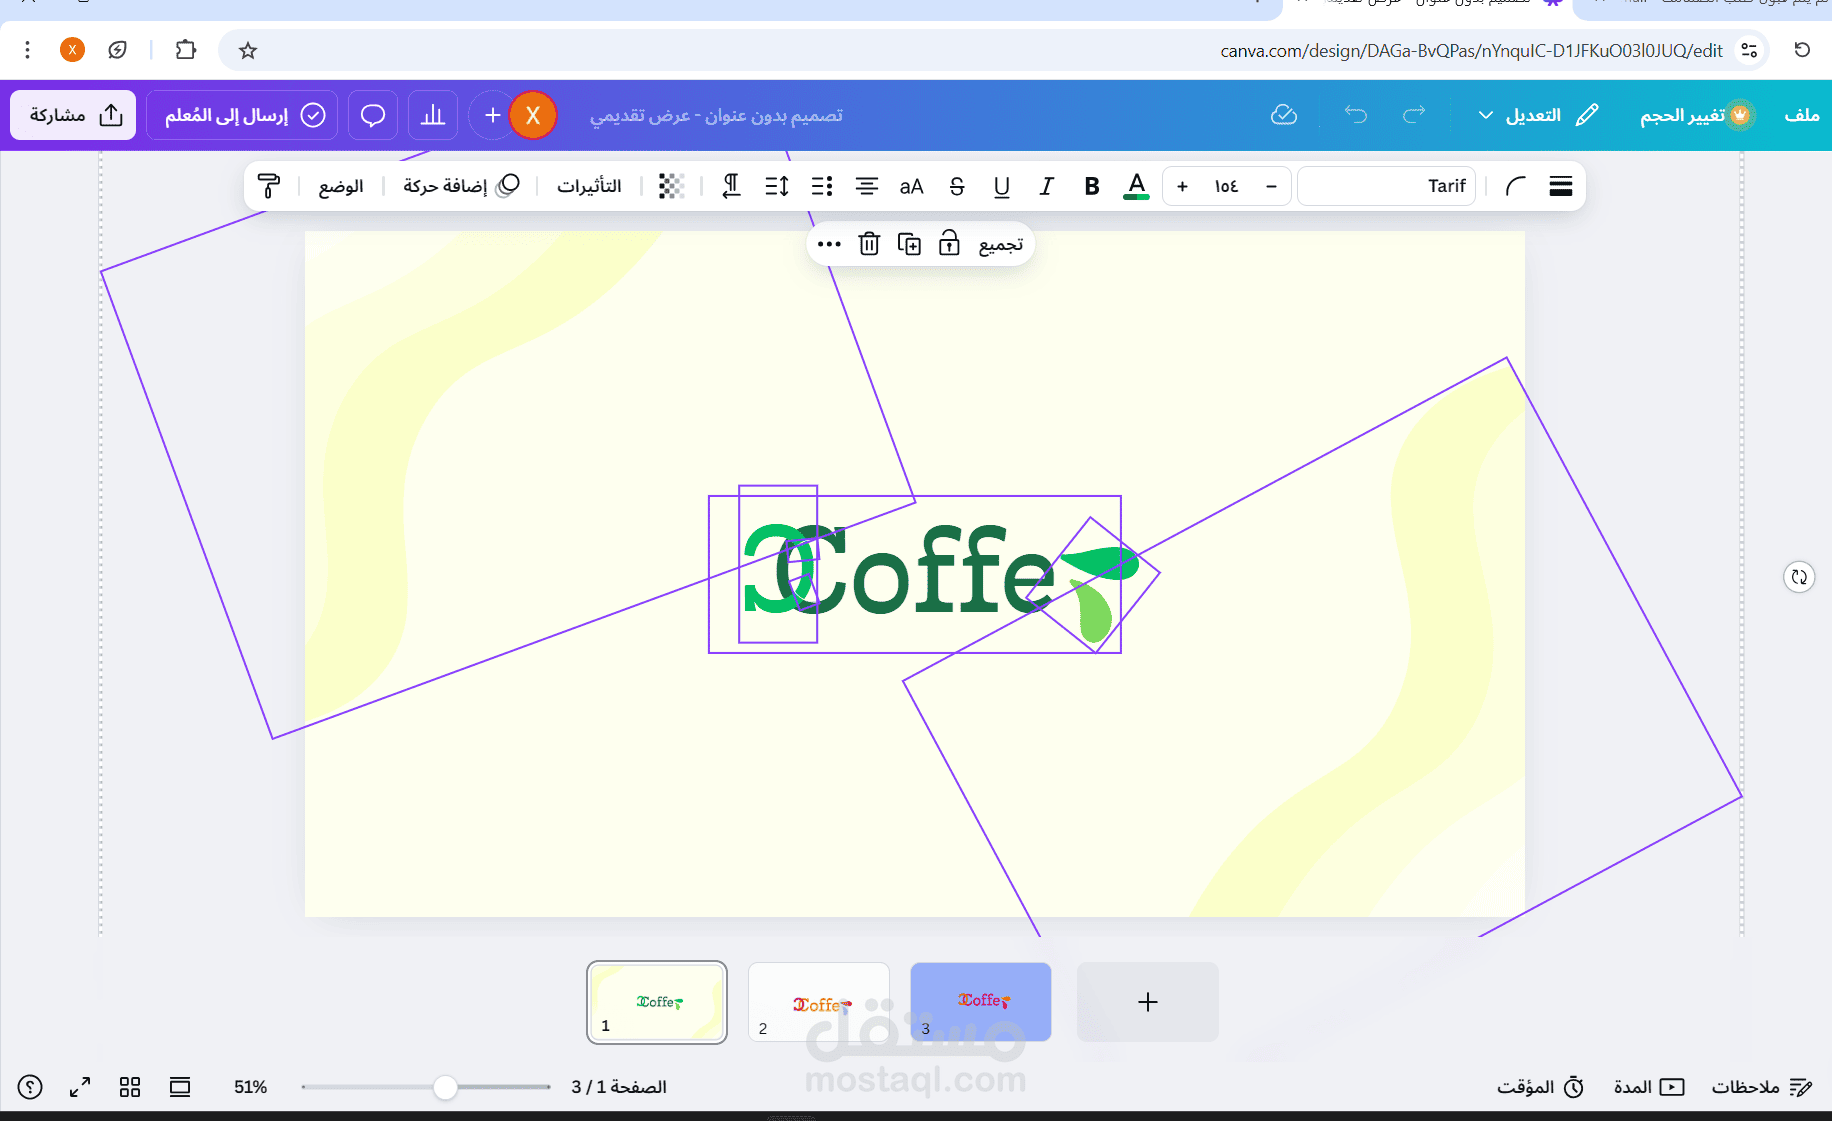1832x1121 pixels.
Task: Open the comments speech bubble icon
Action: tap(373, 115)
